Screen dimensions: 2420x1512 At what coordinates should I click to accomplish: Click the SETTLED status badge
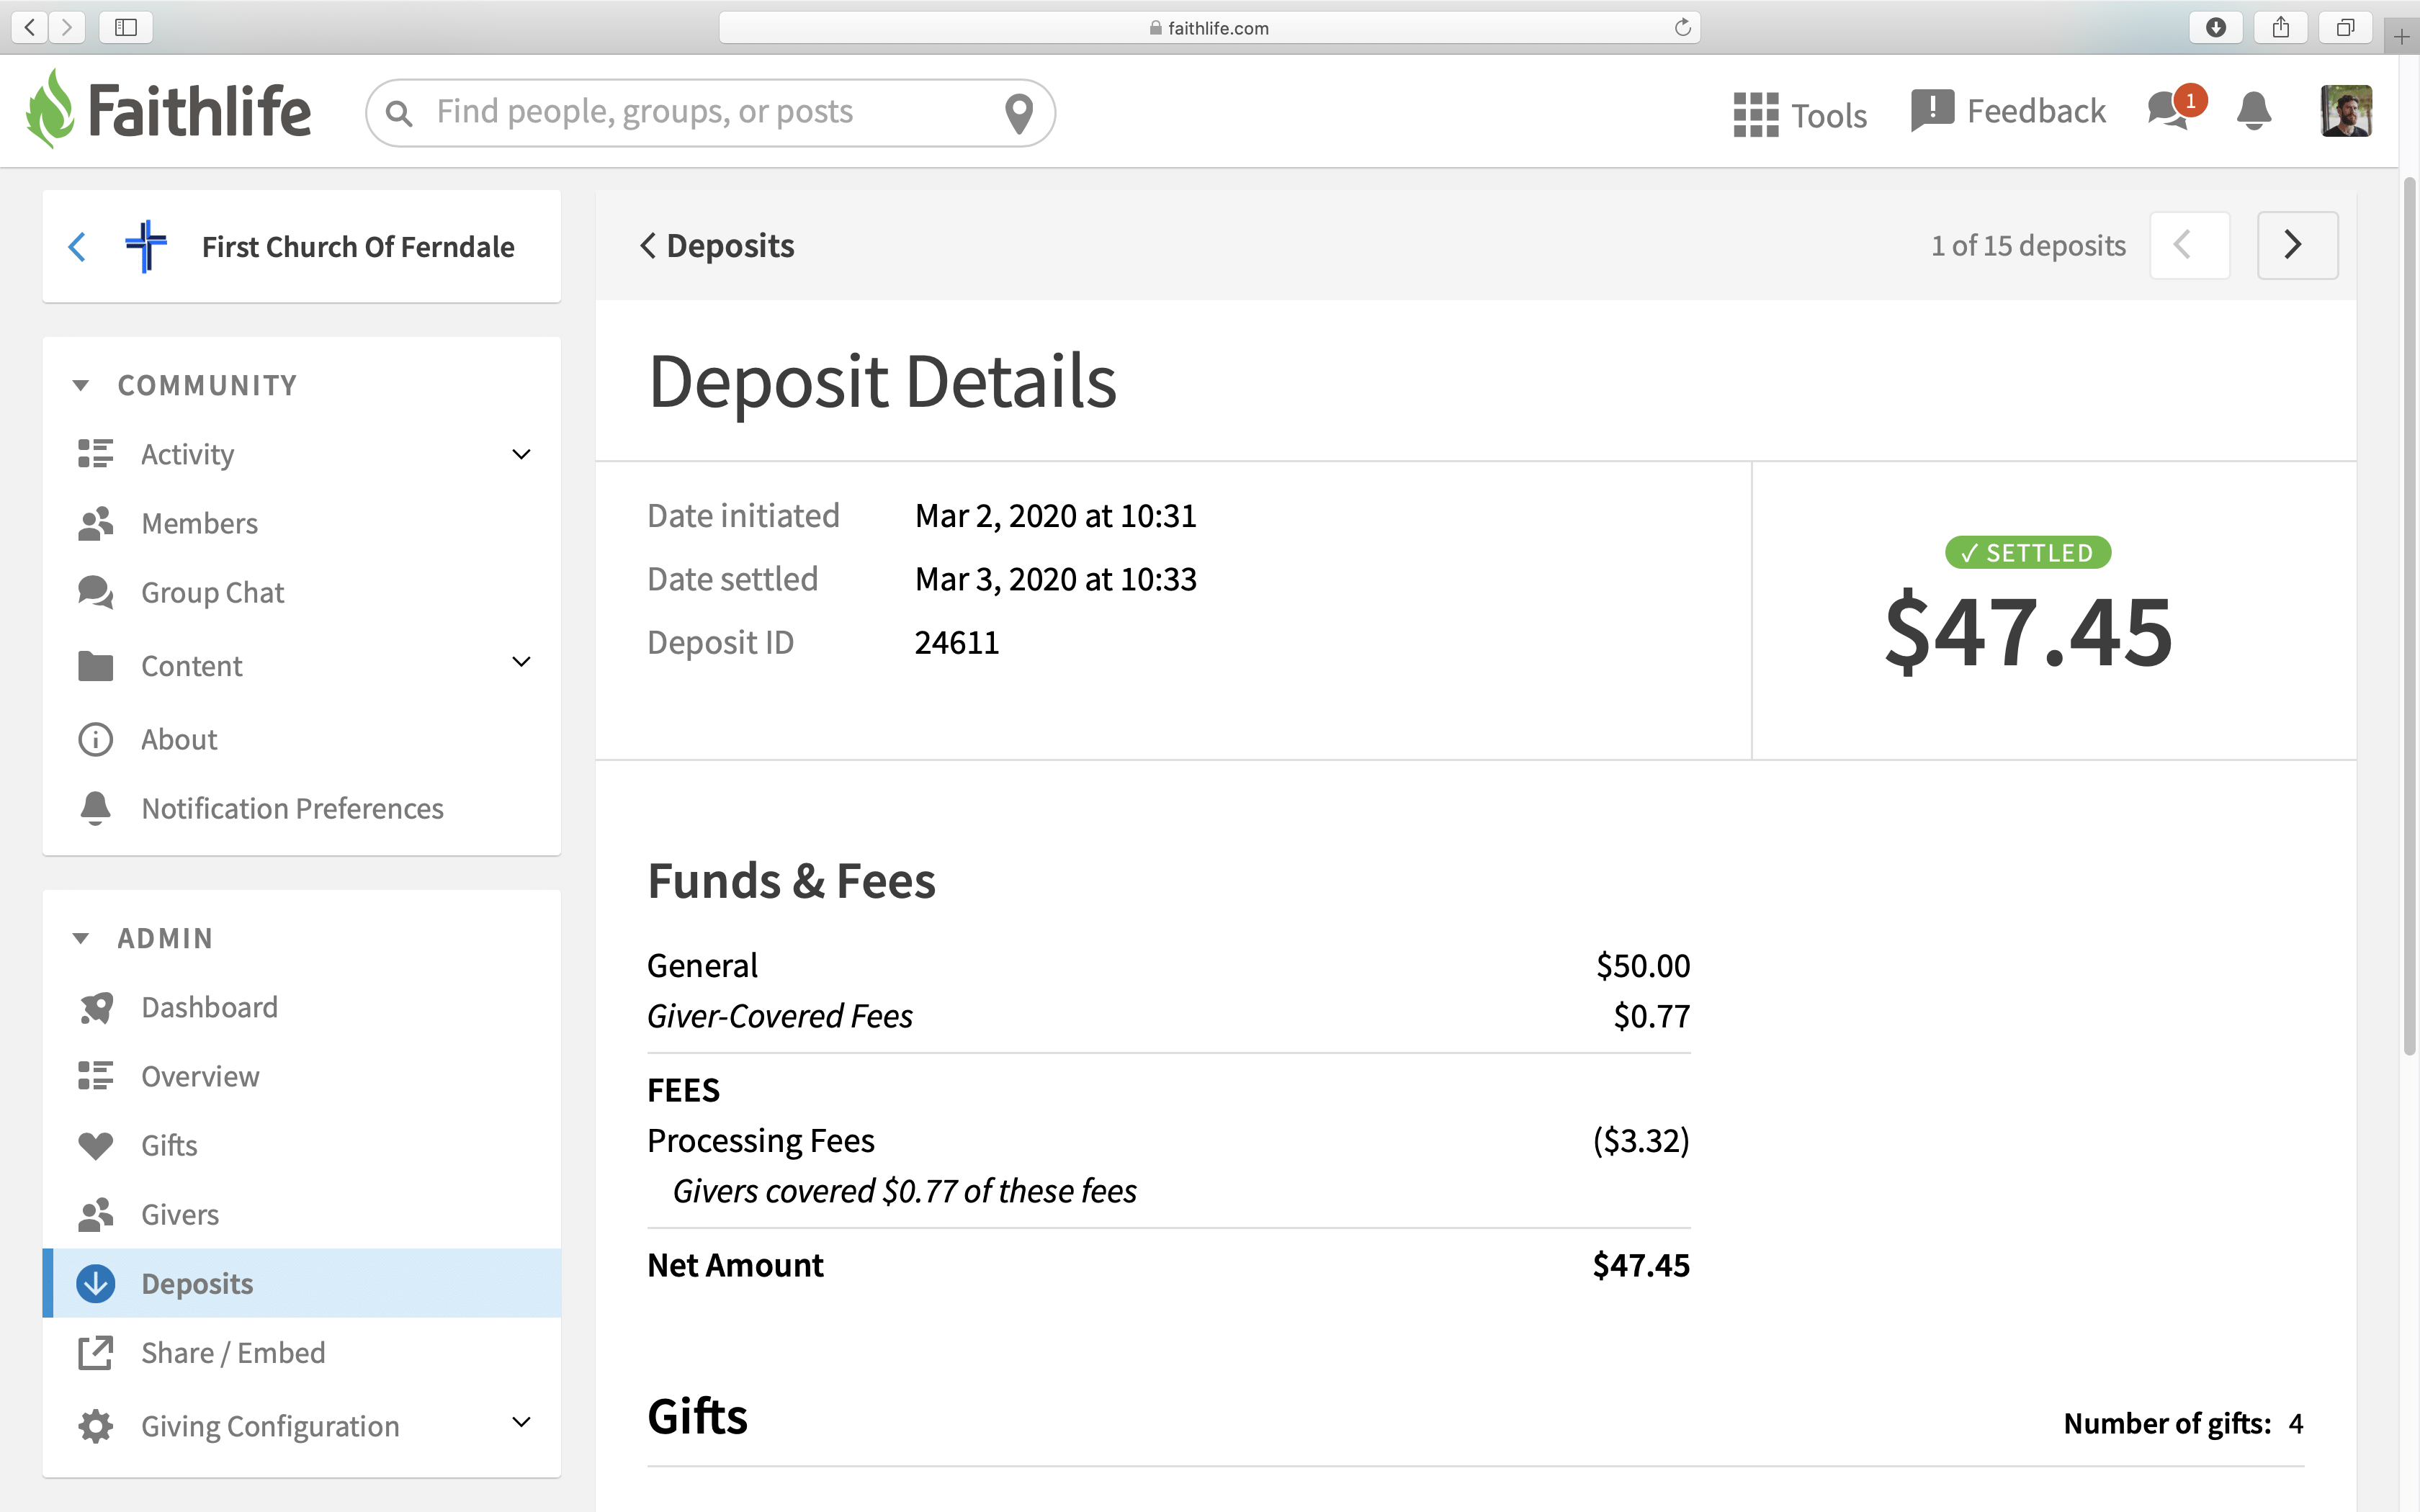pyautogui.click(x=2028, y=552)
